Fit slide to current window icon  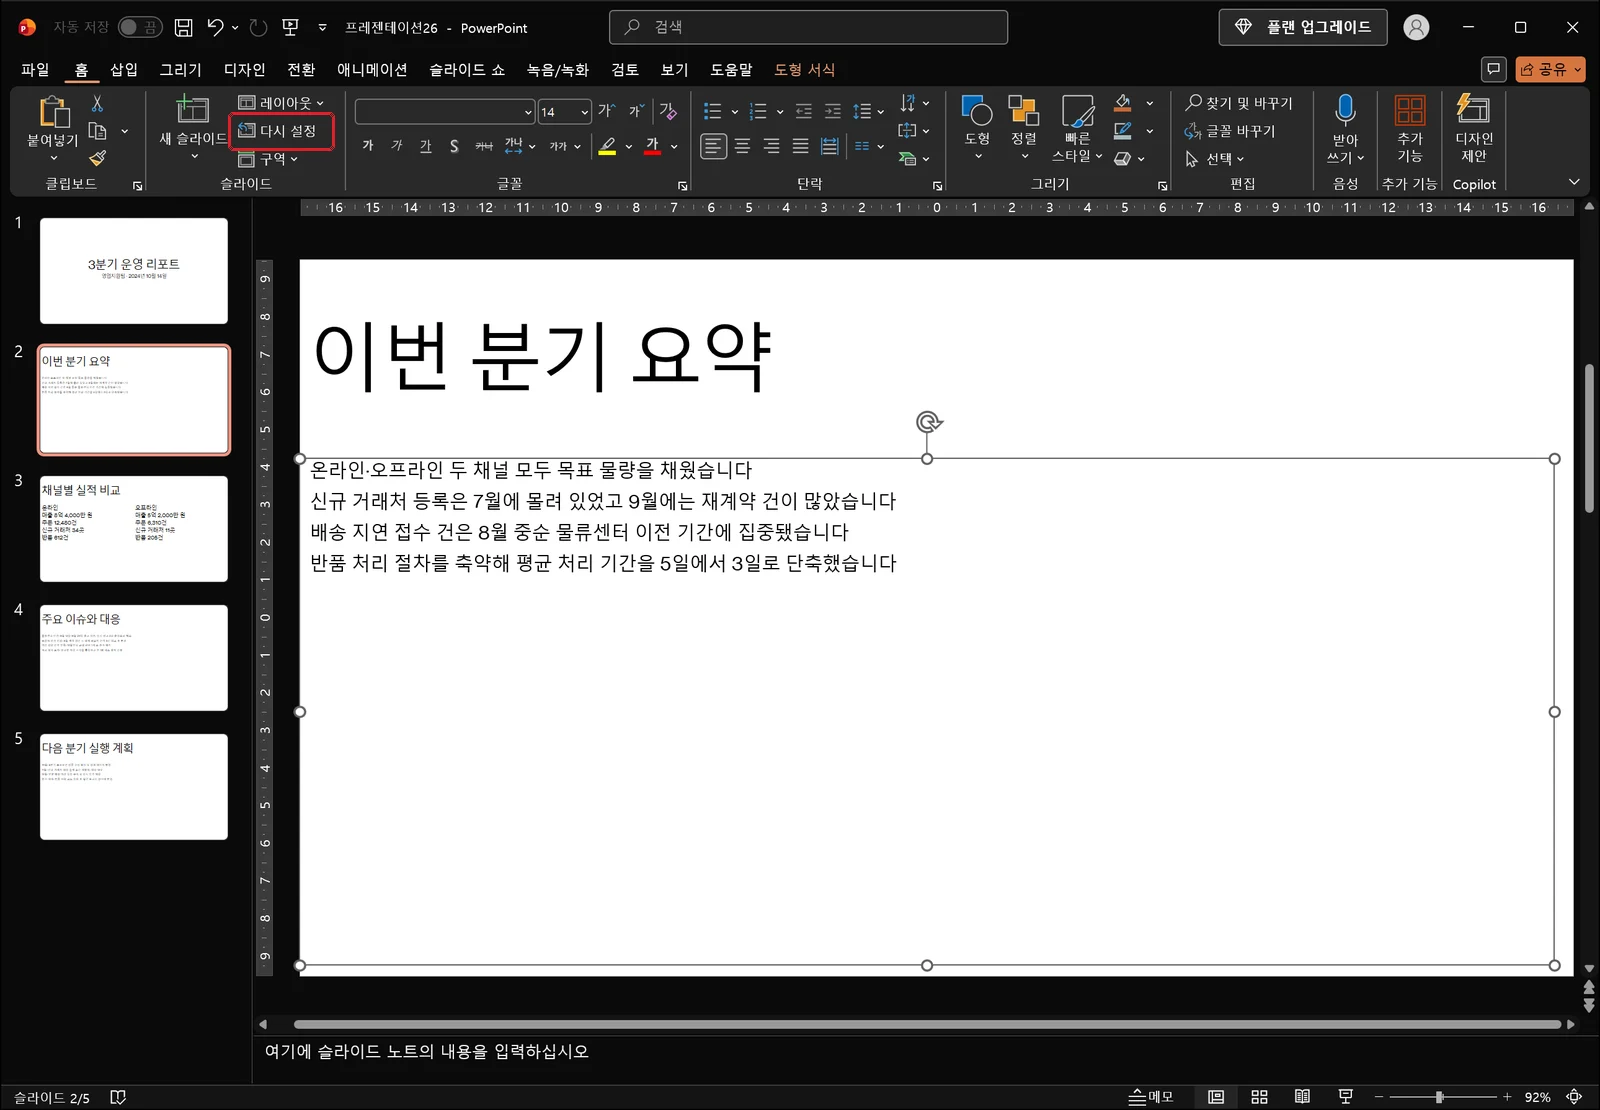pyautogui.click(x=1574, y=1097)
